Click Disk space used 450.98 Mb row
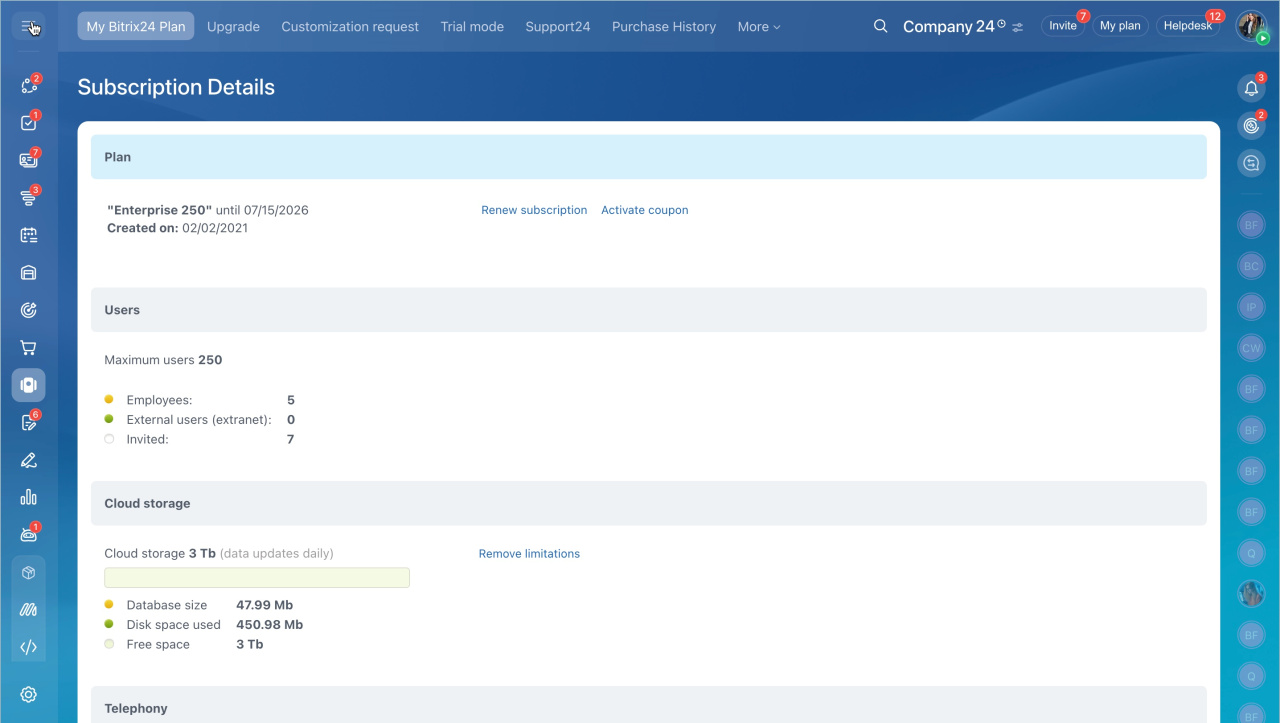The width and height of the screenshot is (1280, 723). point(204,625)
